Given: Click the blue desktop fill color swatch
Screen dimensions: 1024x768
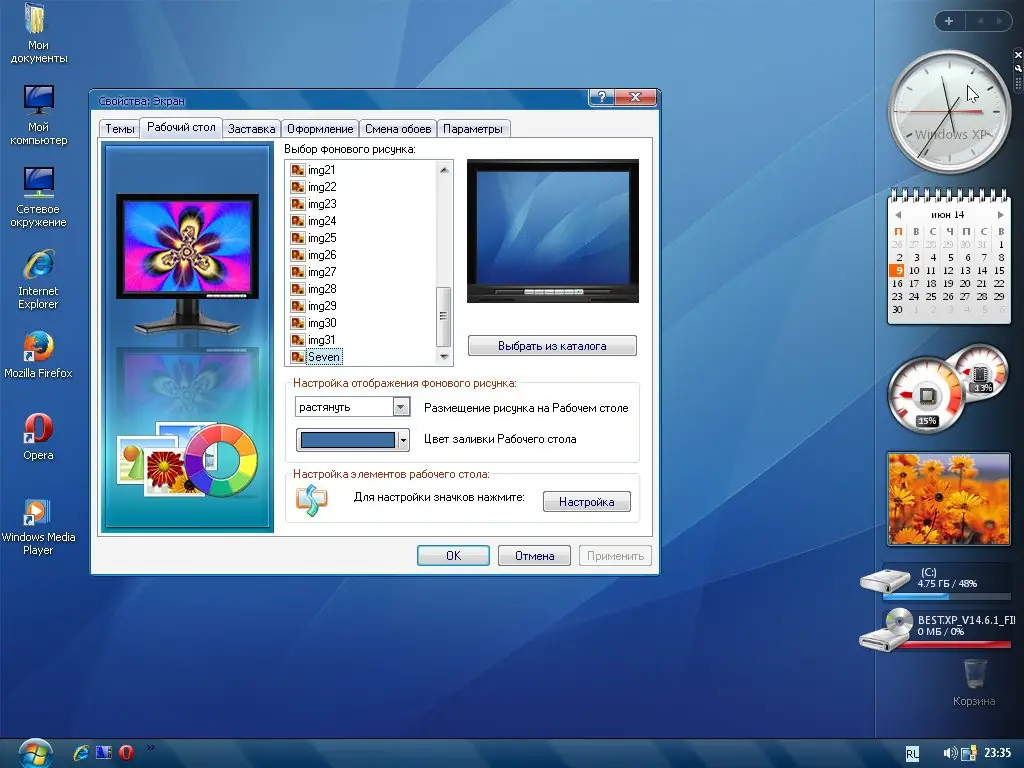Looking at the screenshot, I should point(347,440).
